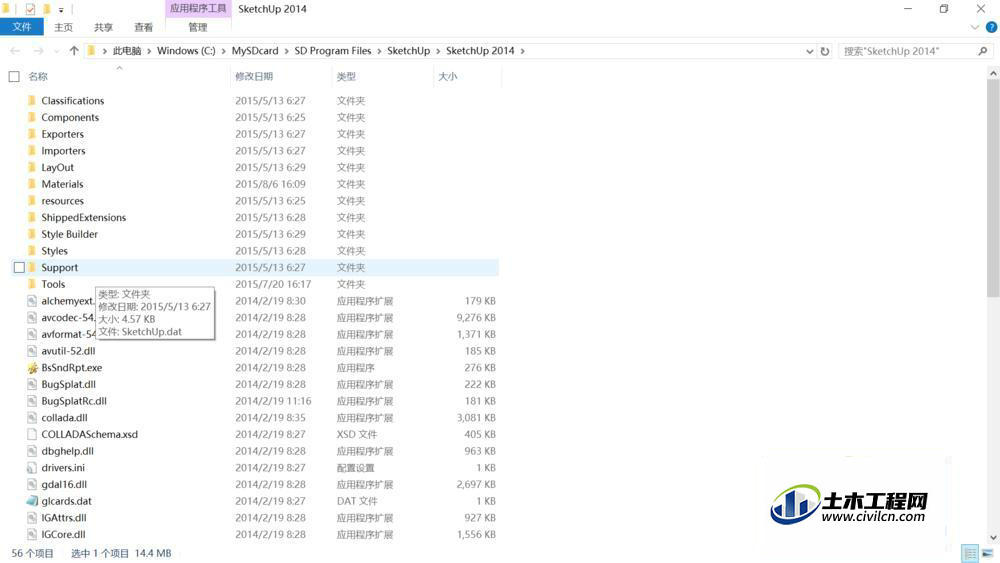Screen dimensions: 1000x563
Task: Select the Materials folder icon
Action: point(32,184)
